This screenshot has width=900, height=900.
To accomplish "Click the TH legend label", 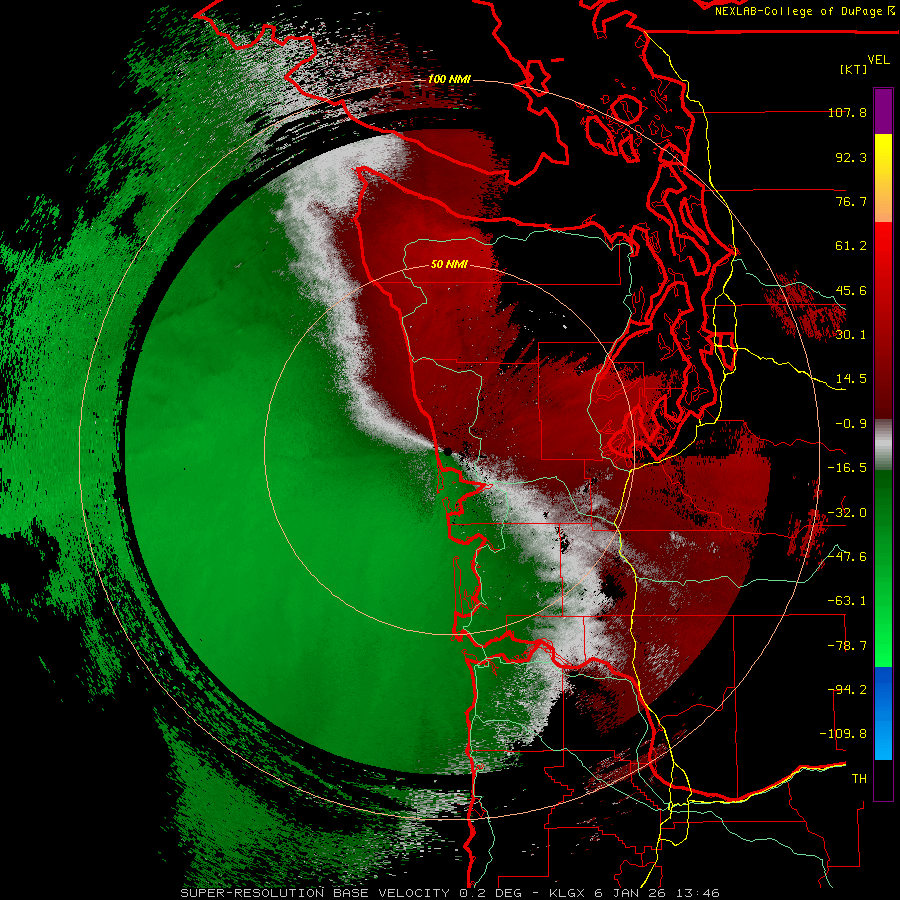I will 859,779.
